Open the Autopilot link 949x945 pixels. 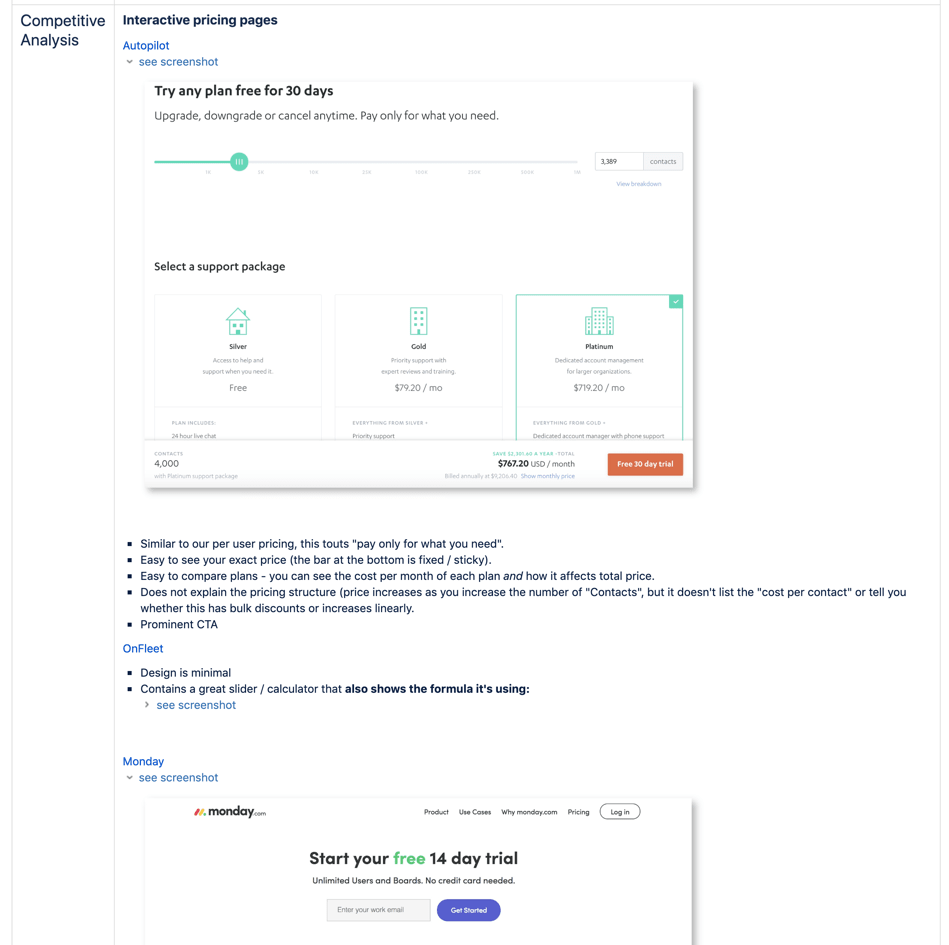pos(146,45)
